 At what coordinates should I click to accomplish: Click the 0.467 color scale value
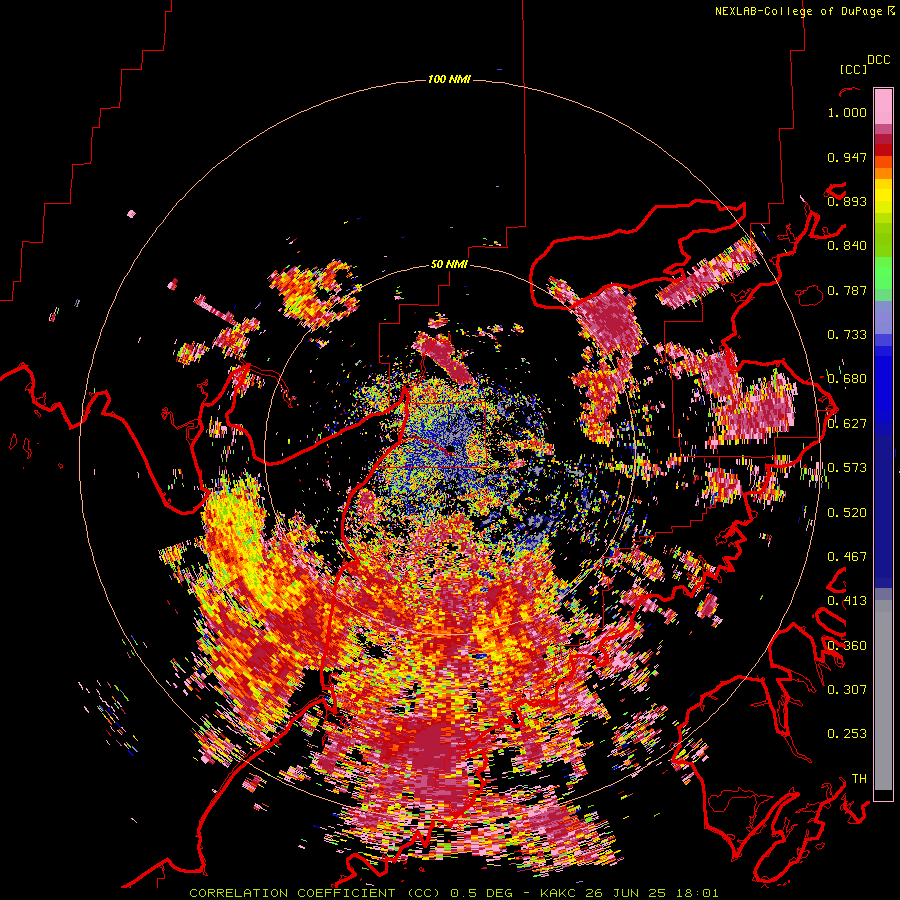(847, 556)
